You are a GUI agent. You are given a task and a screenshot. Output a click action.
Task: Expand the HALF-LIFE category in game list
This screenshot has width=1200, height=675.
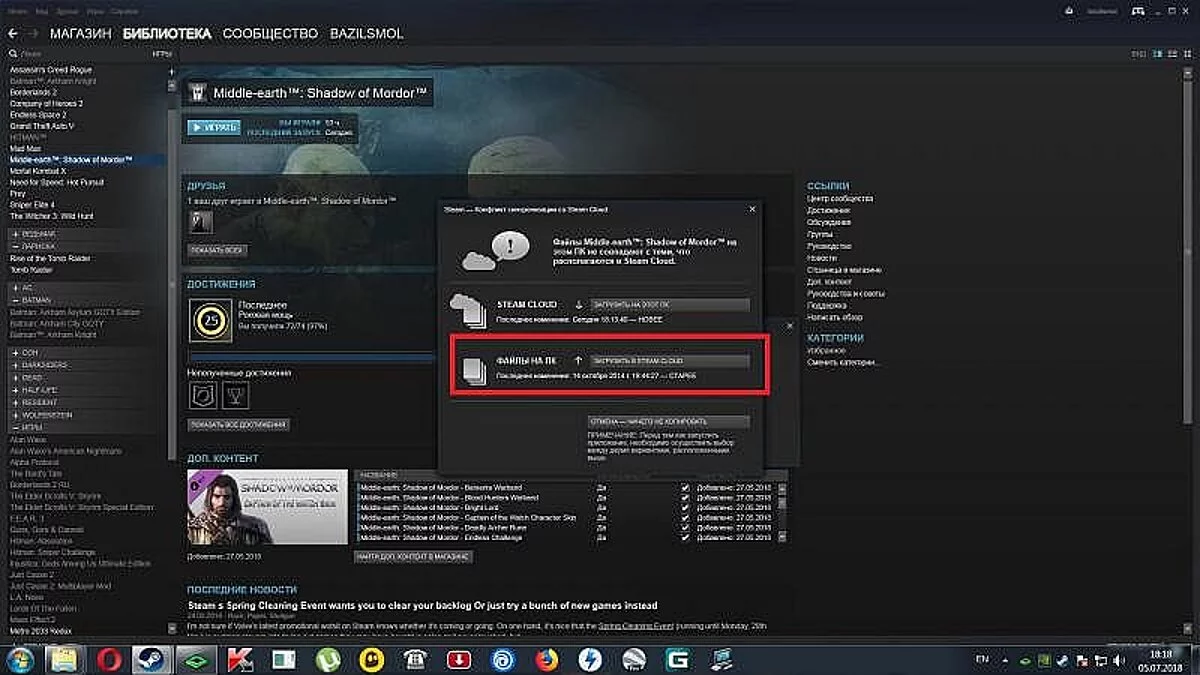pos(13,390)
